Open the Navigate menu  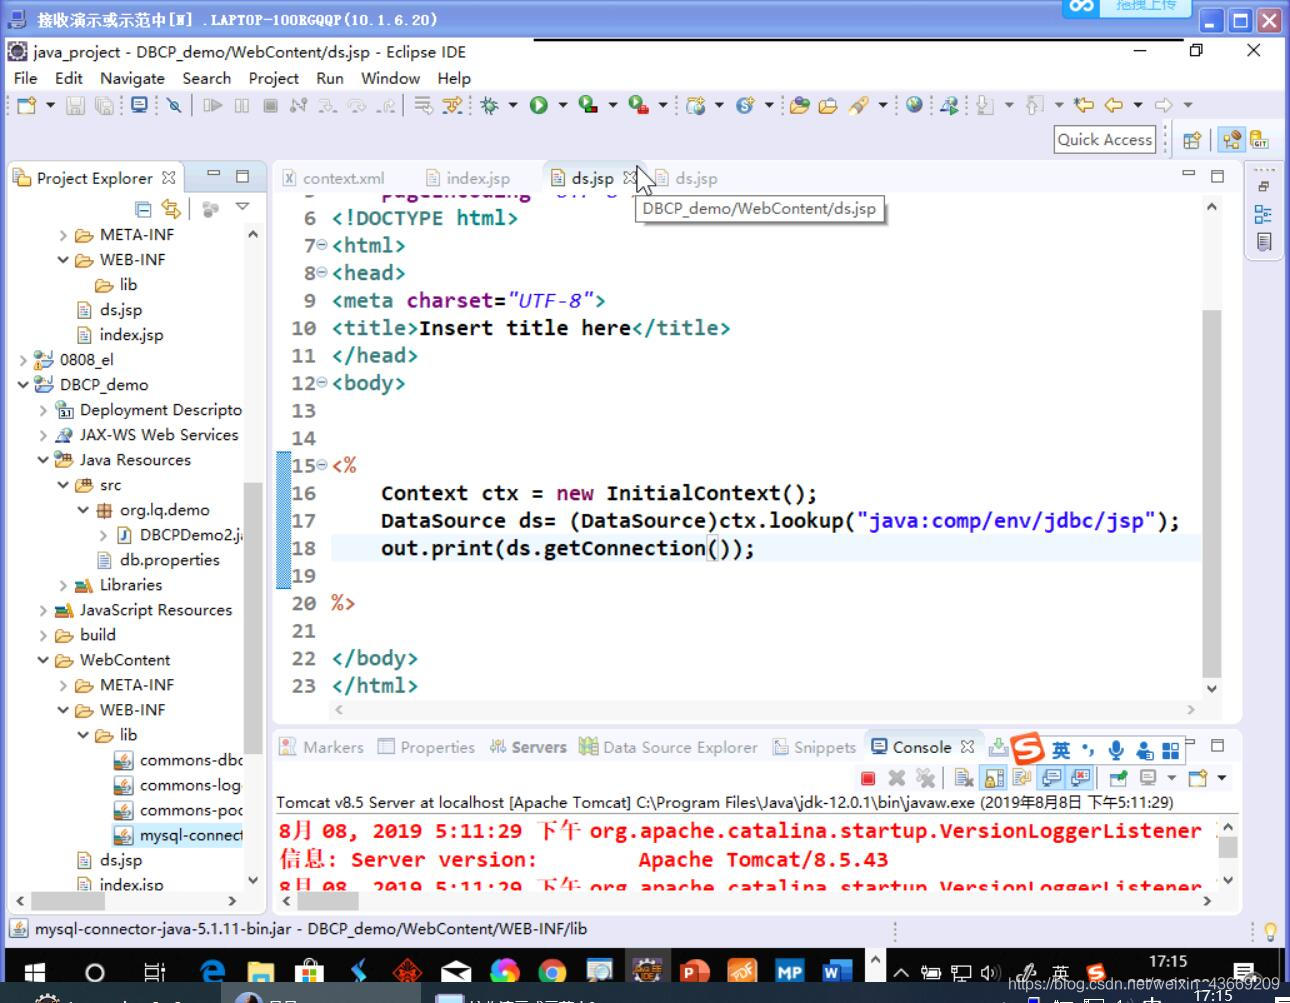pyautogui.click(x=132, y=78)
